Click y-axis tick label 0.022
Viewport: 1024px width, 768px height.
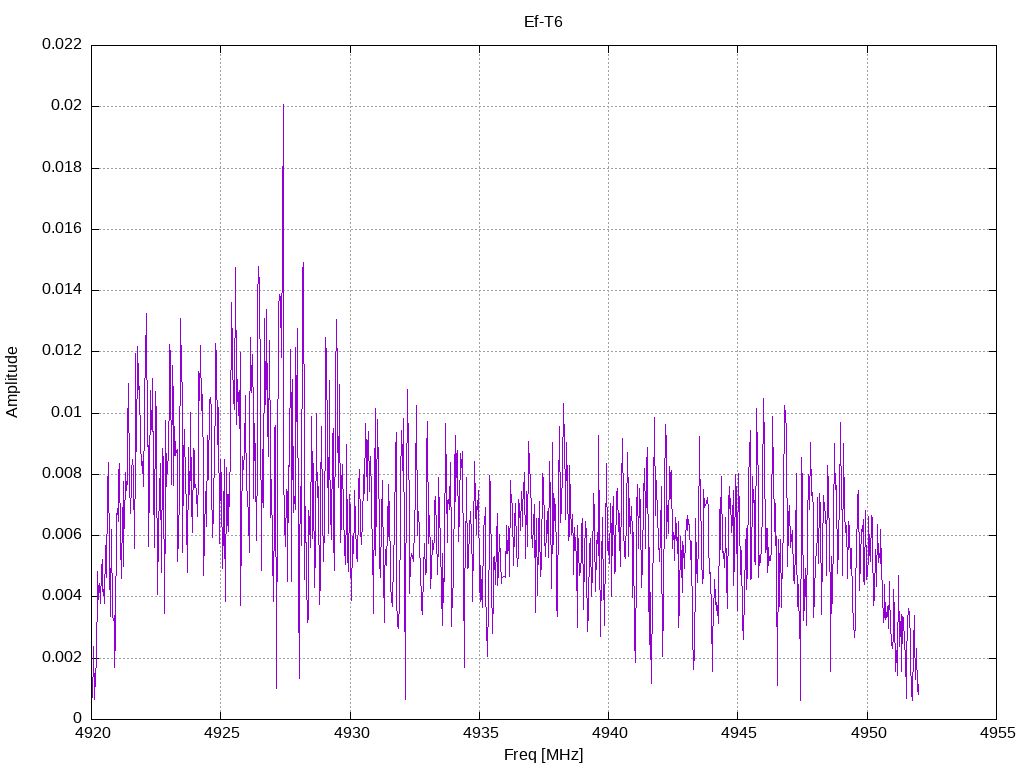tap(62, 44)
